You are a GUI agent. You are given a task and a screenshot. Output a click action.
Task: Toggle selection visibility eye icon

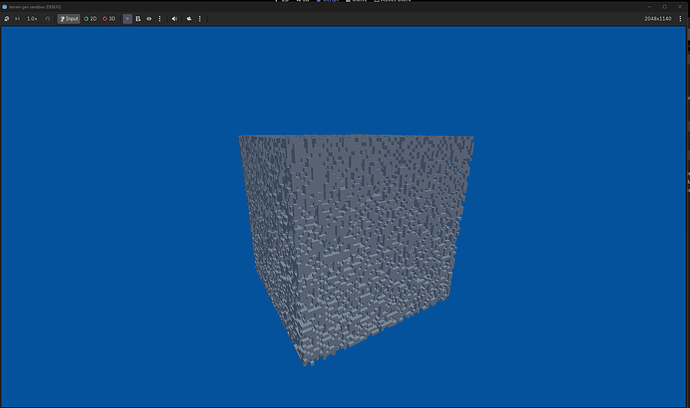[149, 19]
